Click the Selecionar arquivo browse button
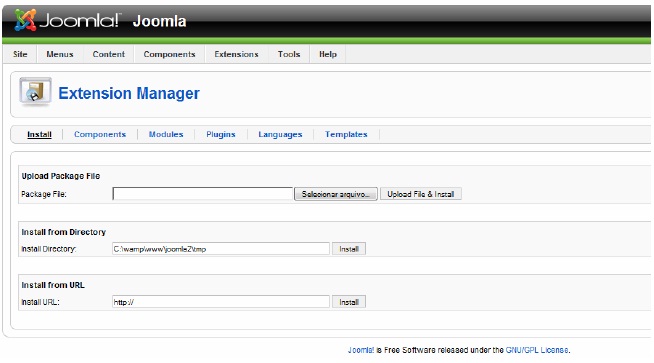This screenshot has height=363, width=654. pos(336,194)
